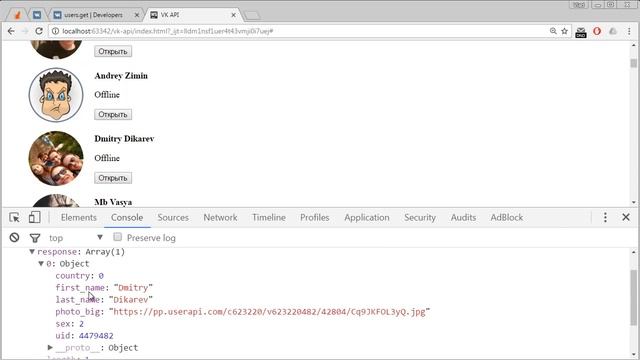Click the Dmitry Dikarev name text
This screenshot has width=640, height=360.
click(124, 139)
